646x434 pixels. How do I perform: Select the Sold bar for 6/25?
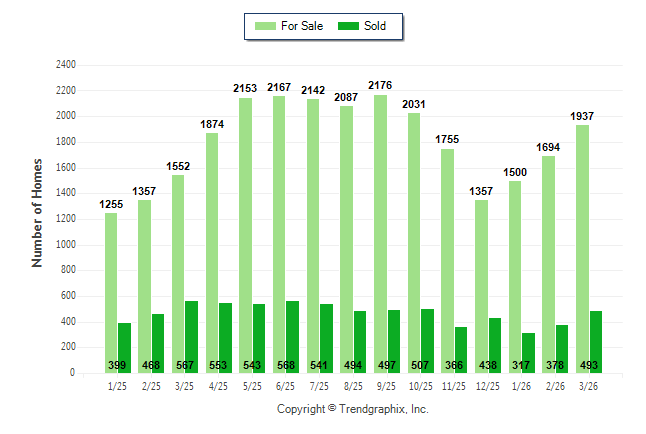pos(292,330)
